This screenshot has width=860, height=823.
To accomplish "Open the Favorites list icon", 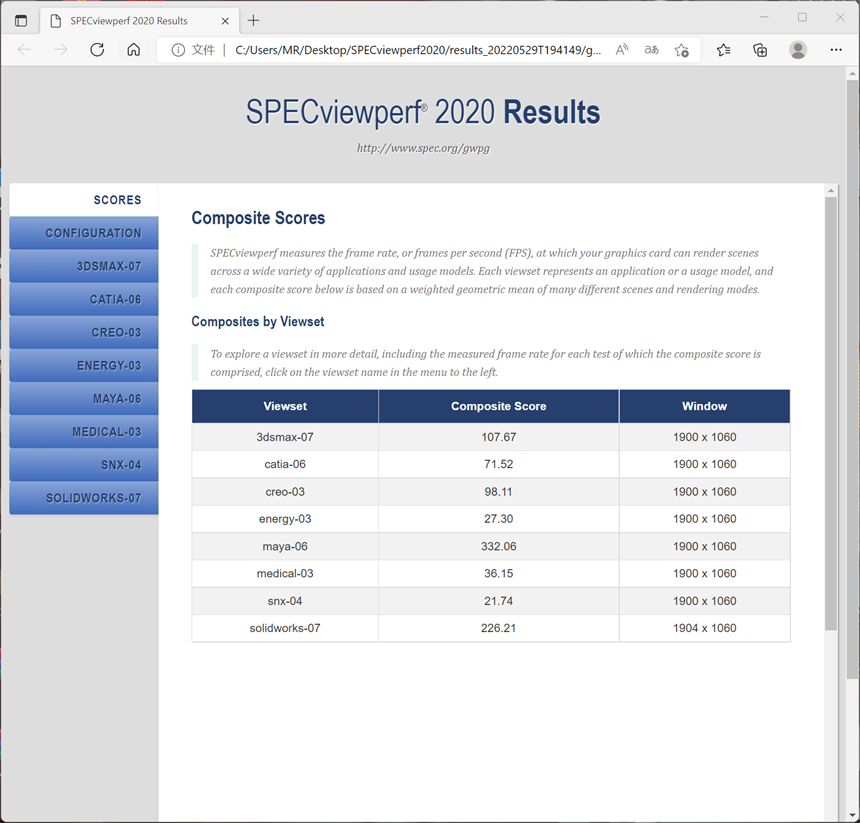I will coord(723,50).
